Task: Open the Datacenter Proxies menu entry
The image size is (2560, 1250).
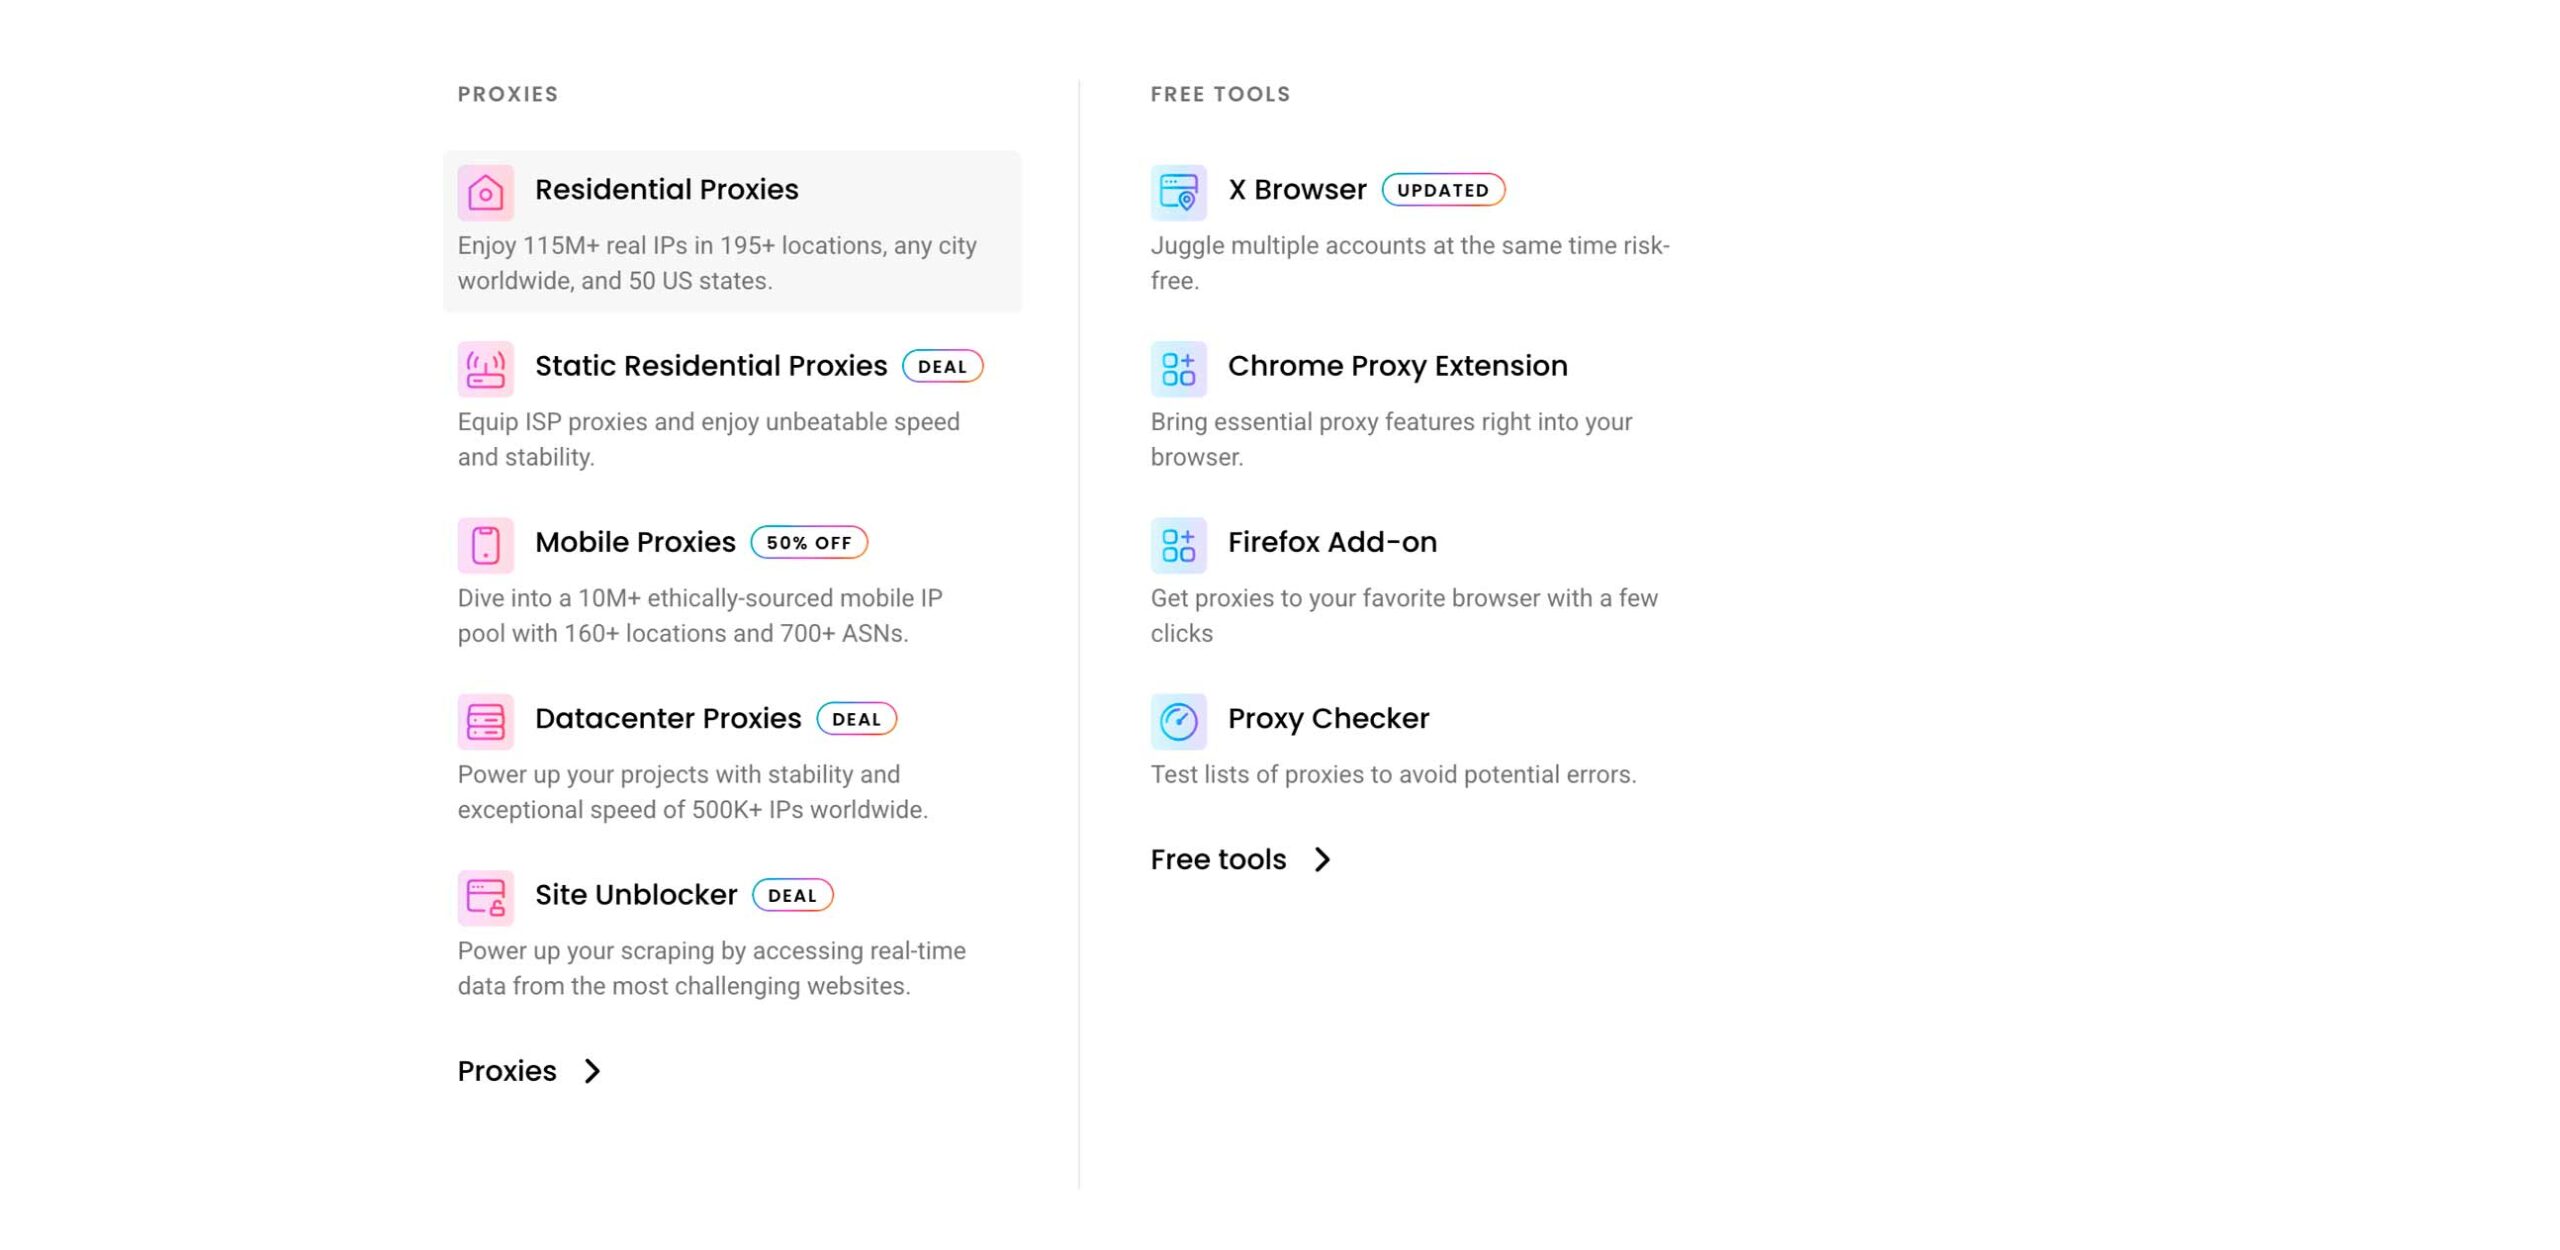Action: pos(667,718)
